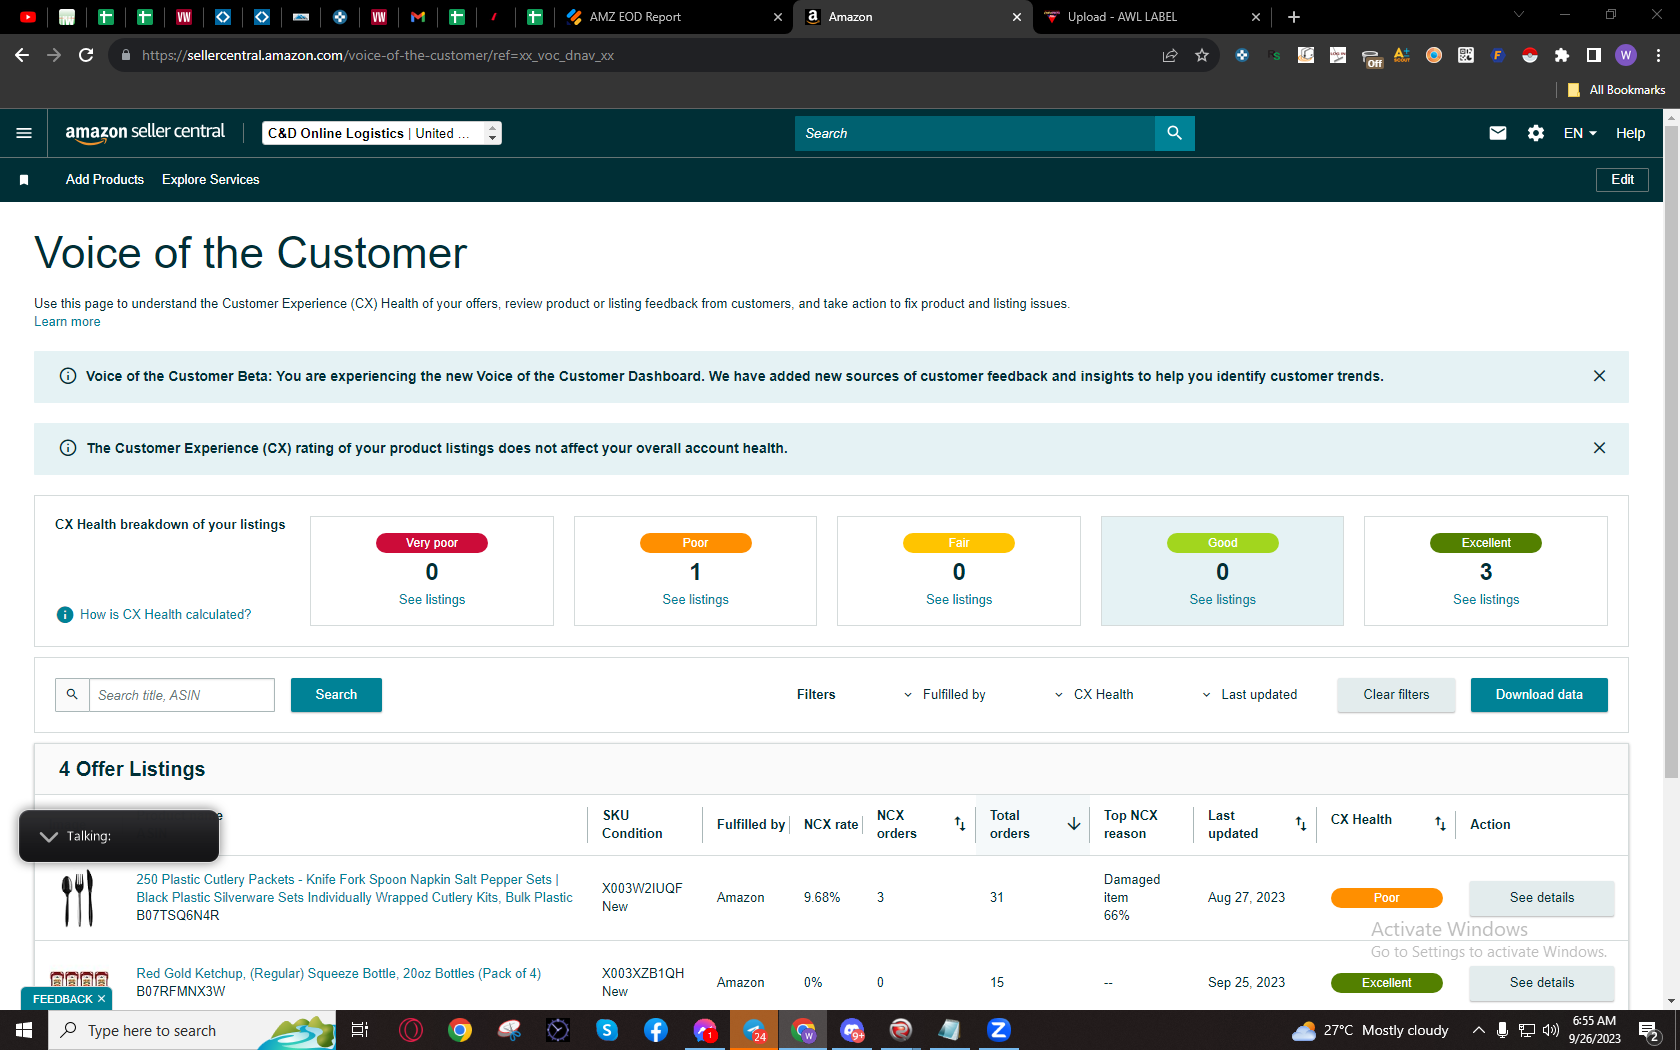The image size is (1680, 1050).
Task: Click the cutlery product thumbnail
Action: click(78, 897)
